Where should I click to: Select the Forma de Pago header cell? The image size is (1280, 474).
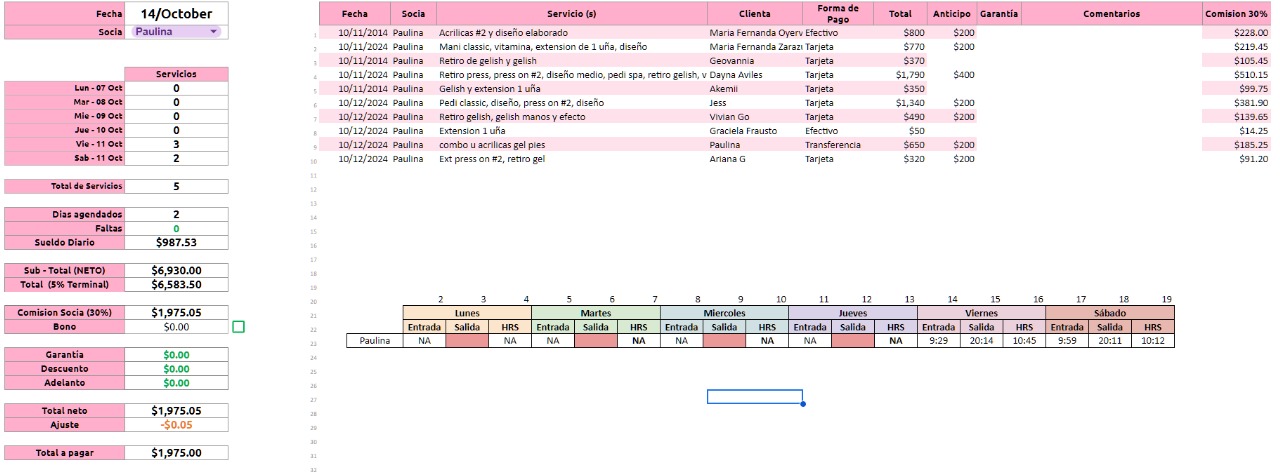point(837,14)
